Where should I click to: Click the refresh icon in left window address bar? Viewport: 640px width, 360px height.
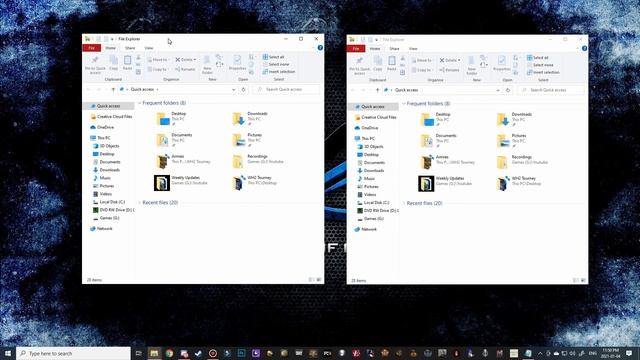click(243, 89)
